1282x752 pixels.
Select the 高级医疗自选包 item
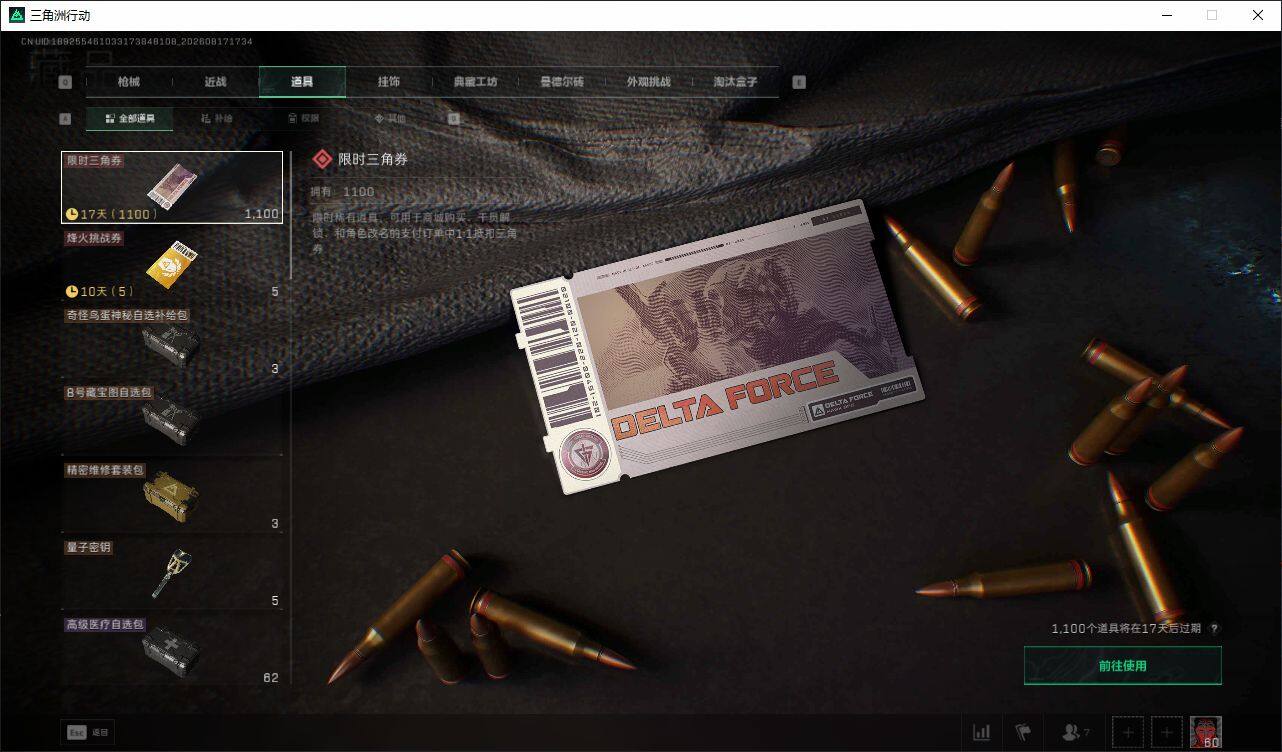pos(172,651)
